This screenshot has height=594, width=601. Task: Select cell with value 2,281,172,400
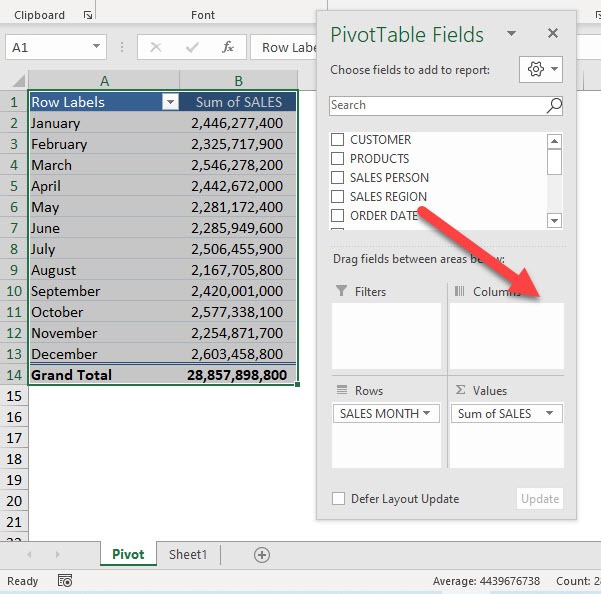coord(238,207)
